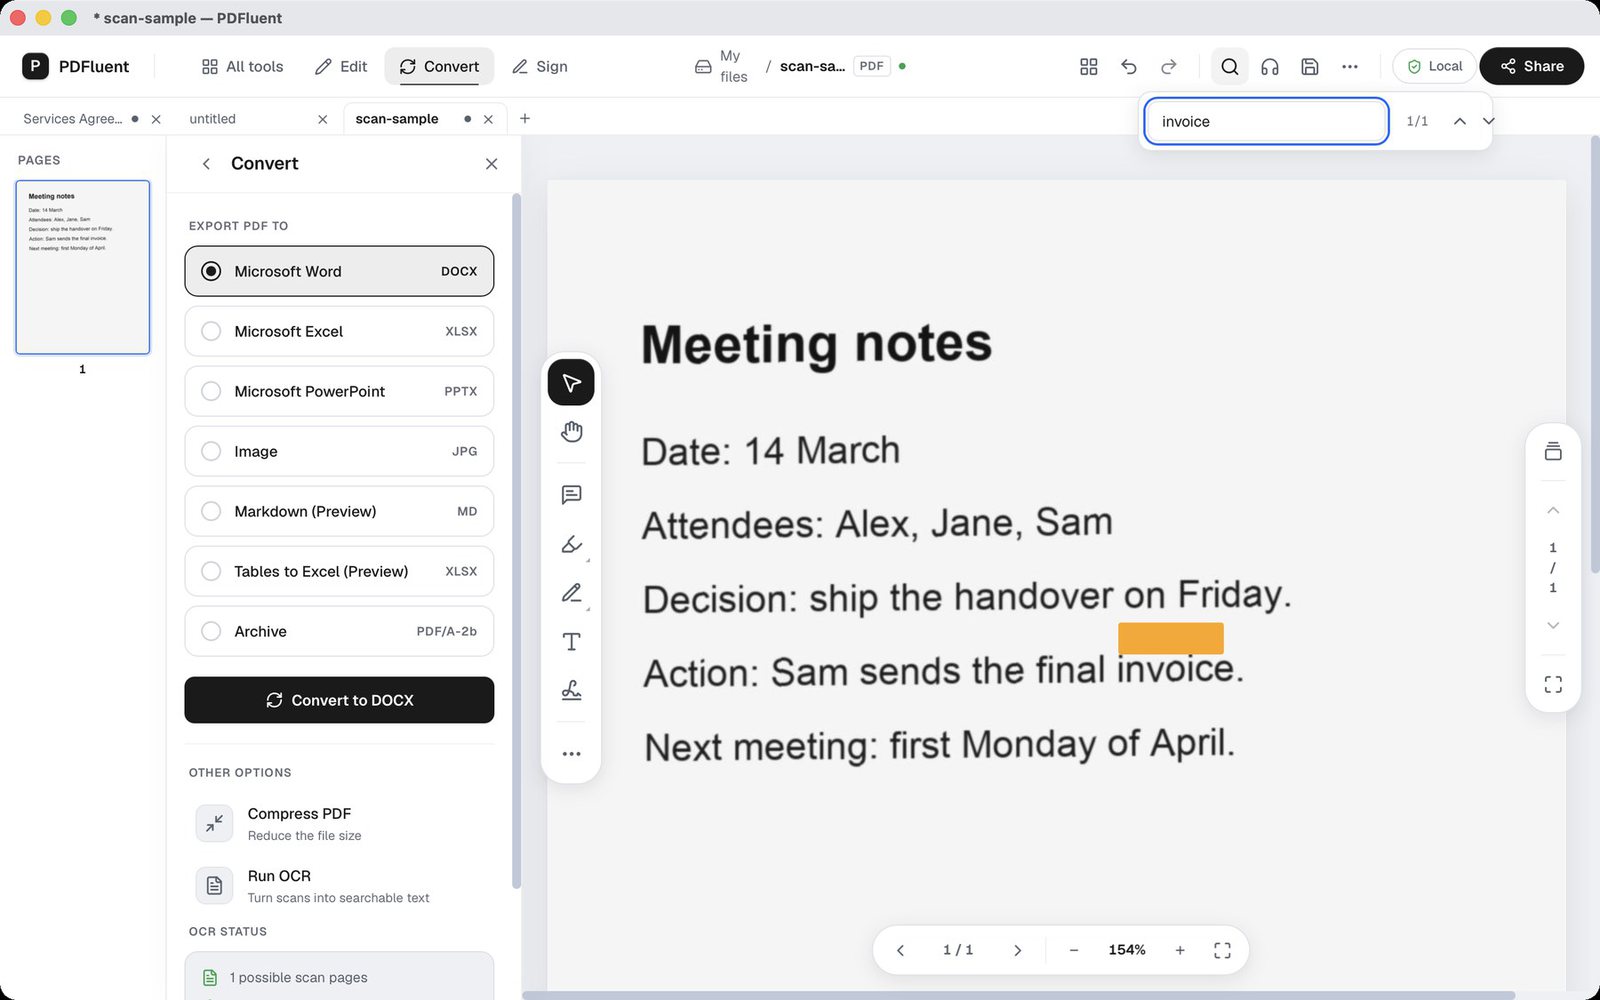1600x1000 pixels.
Task: Open Compress PDF option
Action: pos(339,823)
